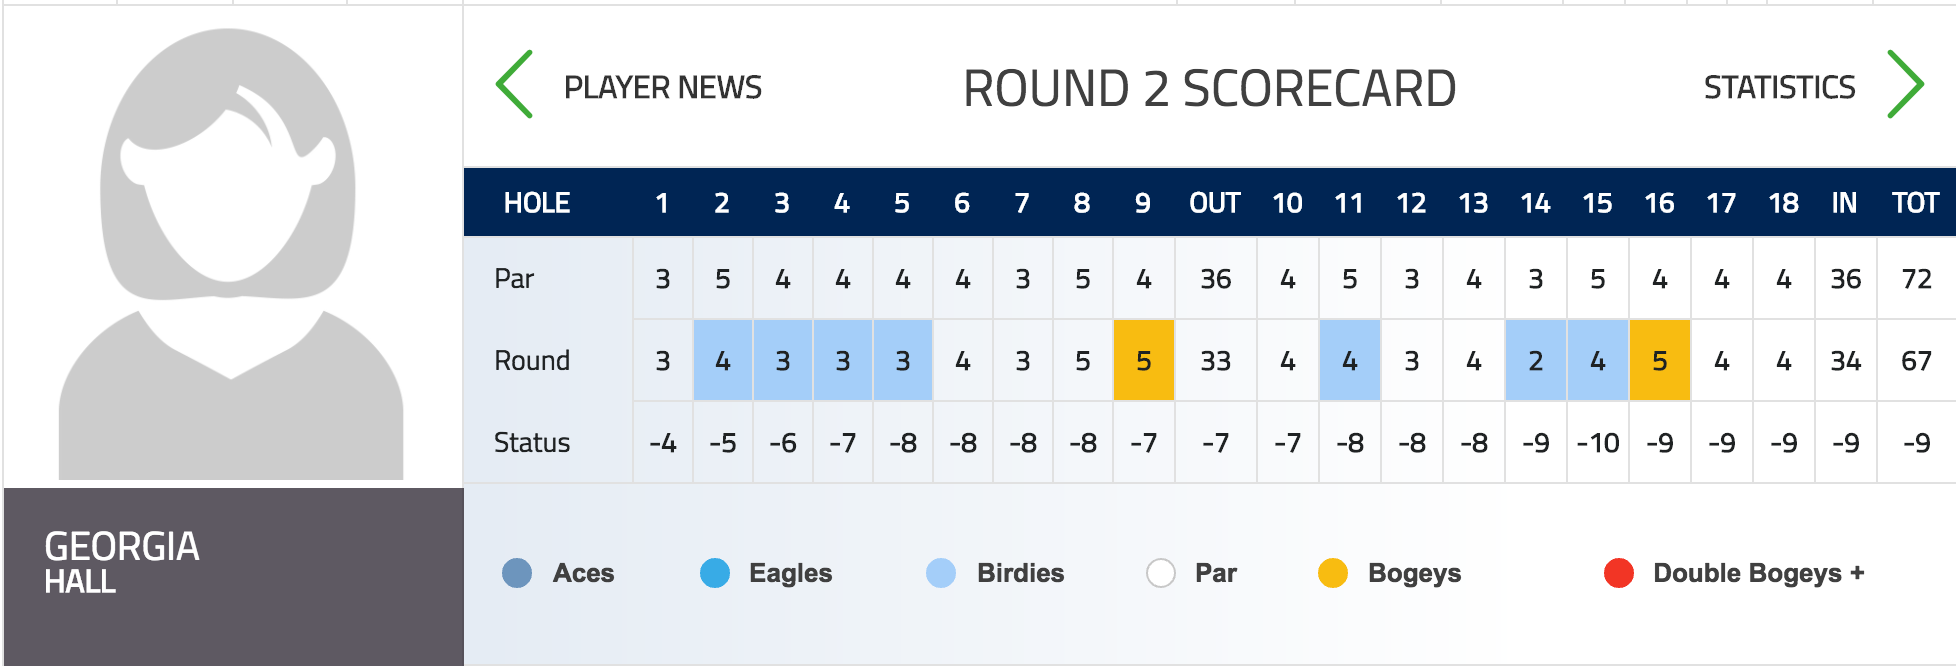Click the Round 2 Scorecard heading
The width and height of the screenshot is (1956, 666).
click(x=1210, y=89)
